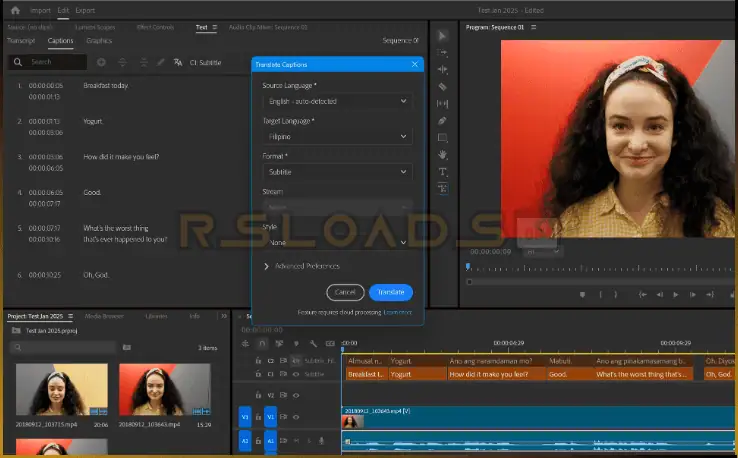Image resolution: width=738 pixels, height=458 pixels.
Task: Open Source Language dropdown
Action: click(338, 101)
